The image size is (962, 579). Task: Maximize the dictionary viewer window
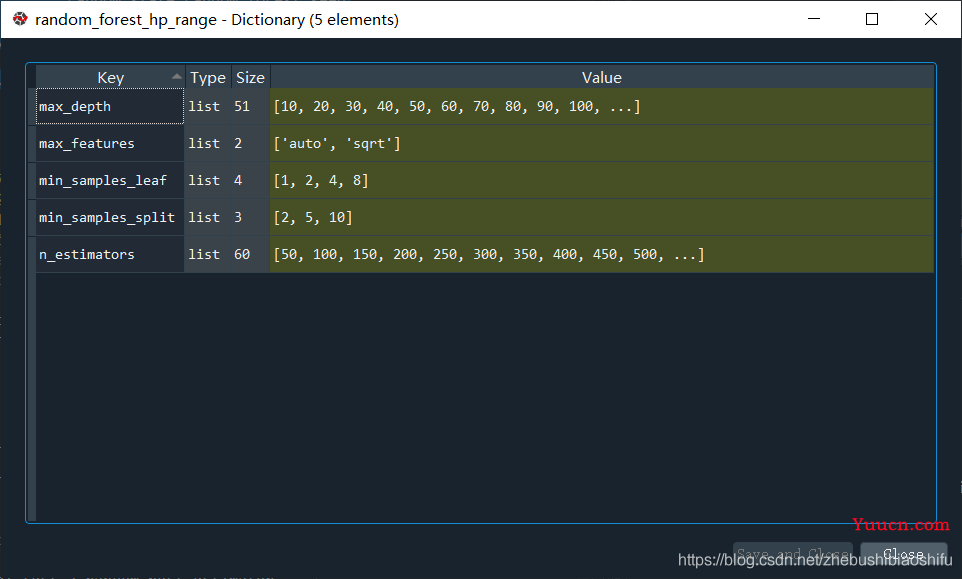pos(872,20)
